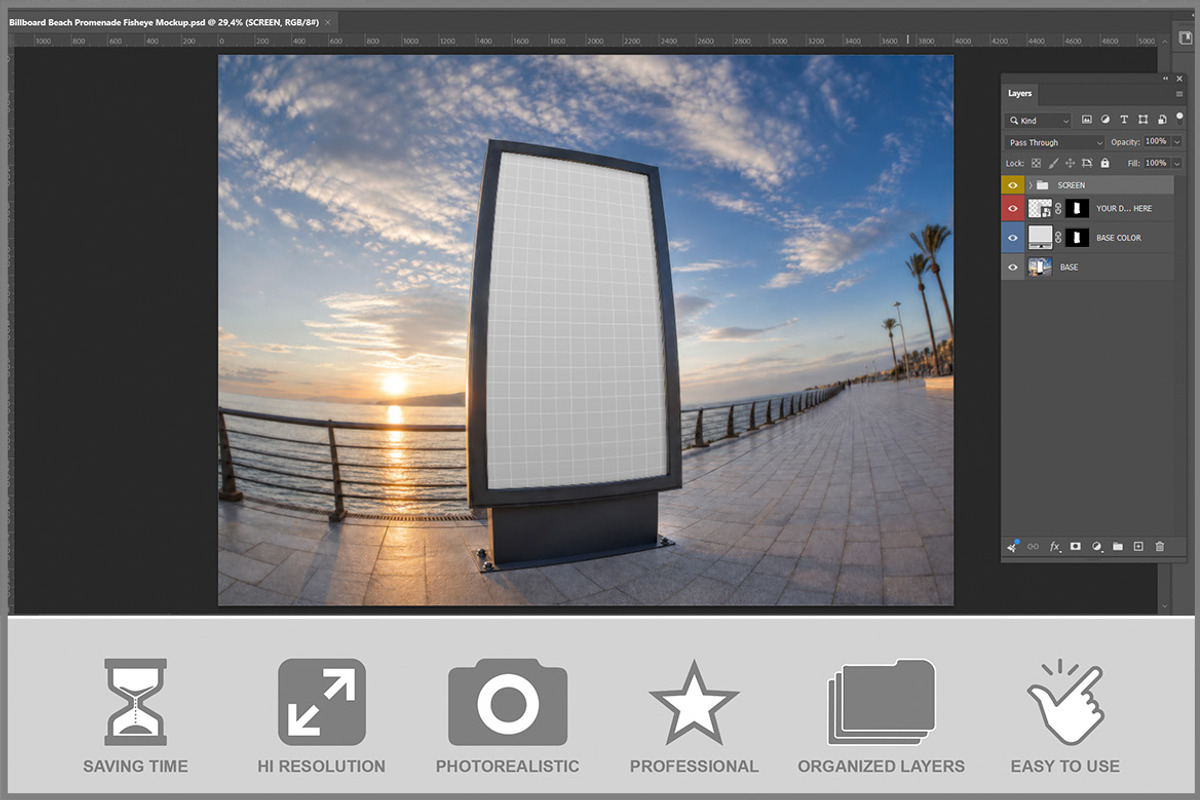Delete layer with trash icon
Viewport: 1200px width, 800px height.
click(1160, 547)
